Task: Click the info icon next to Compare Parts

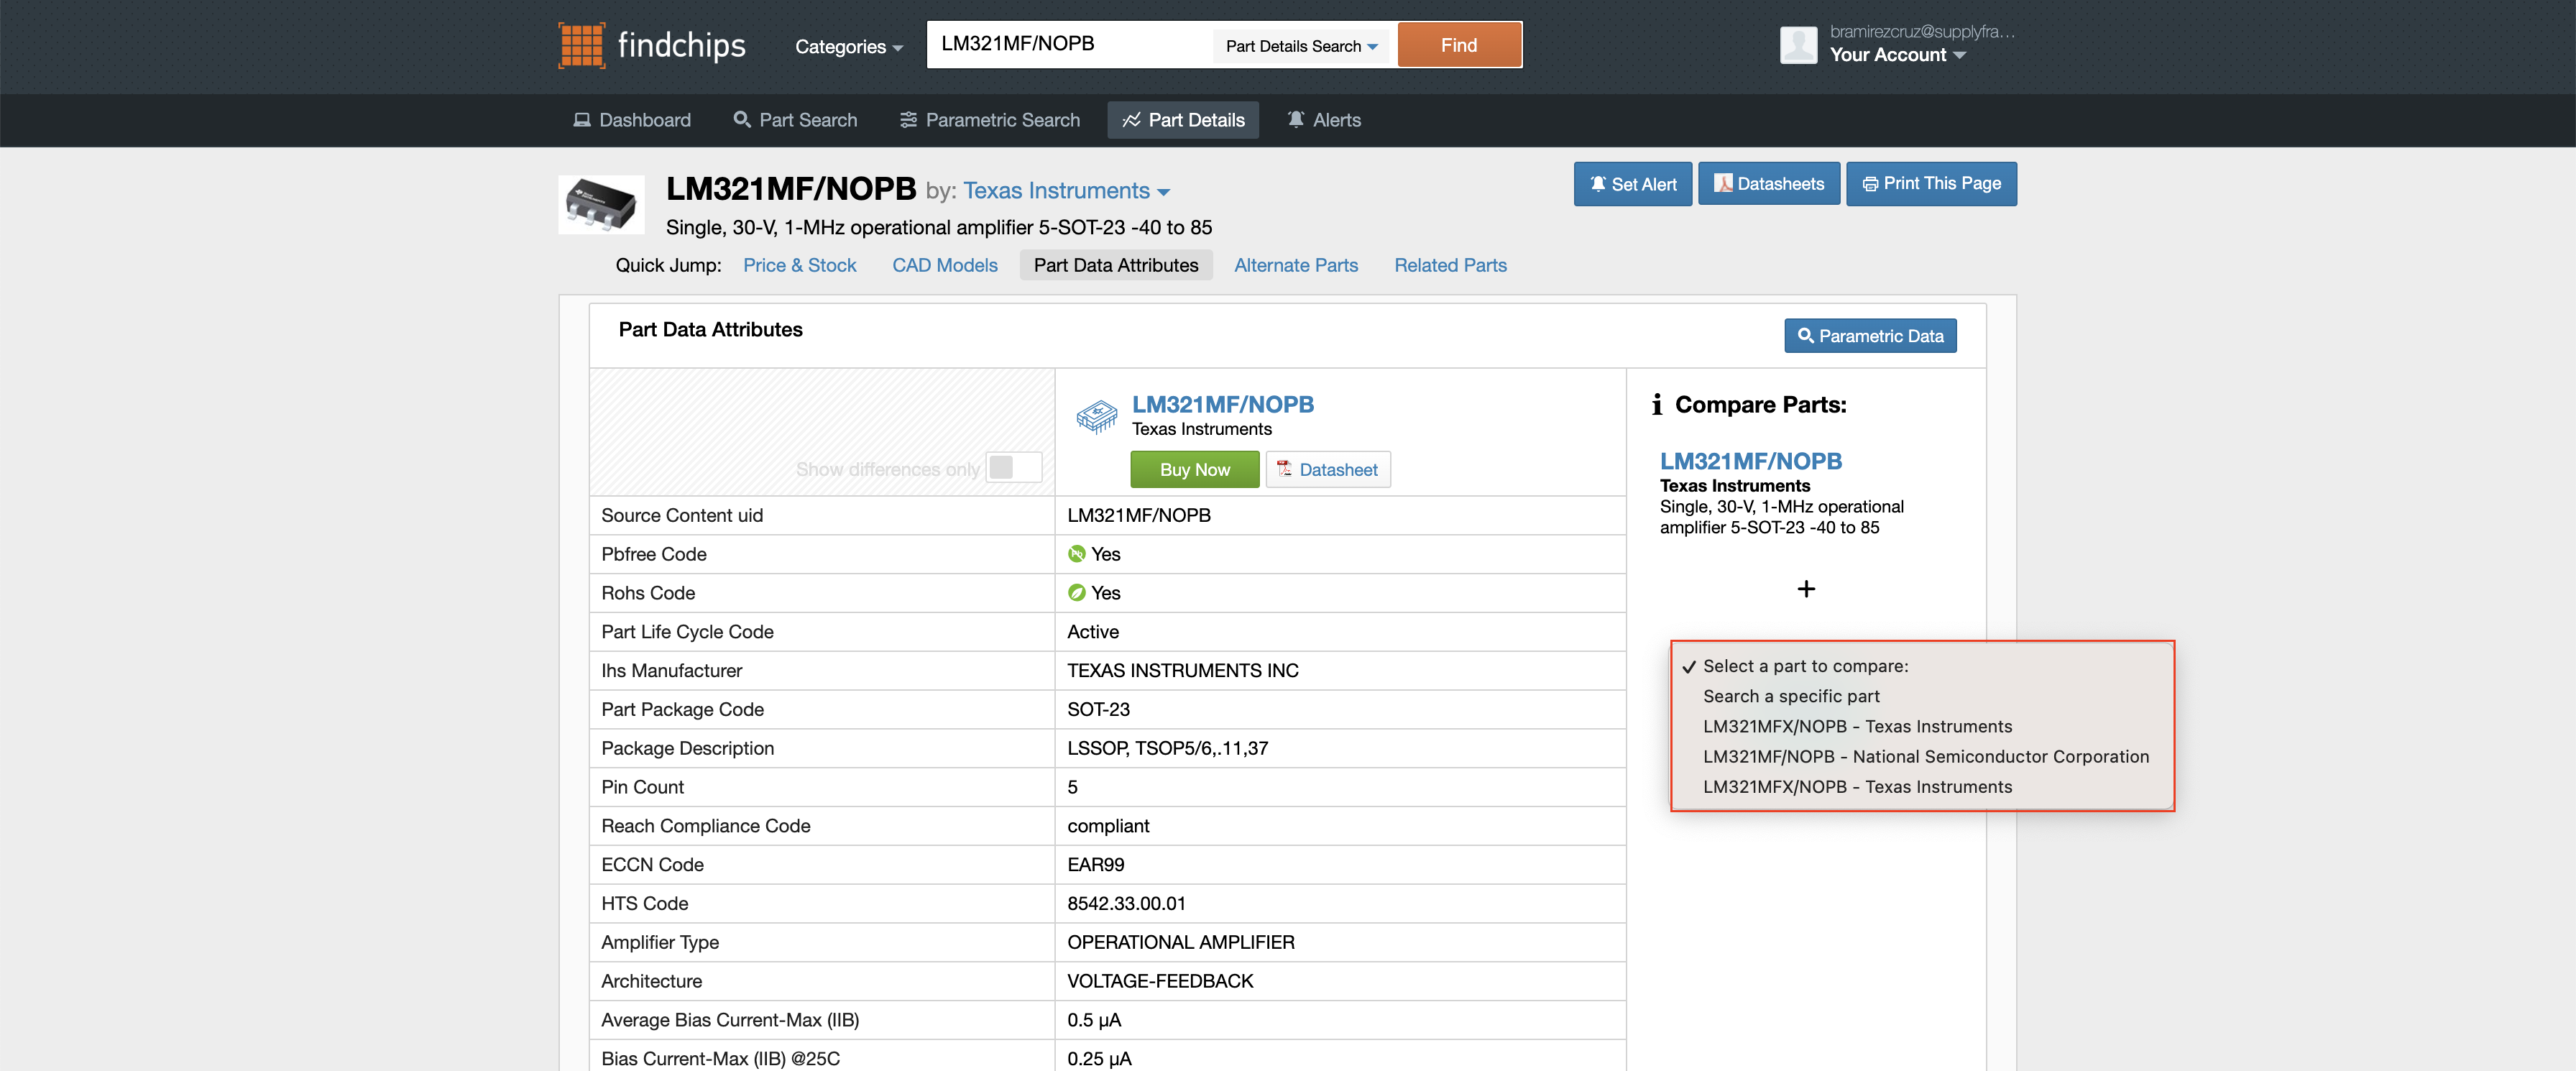Action: pyautogui.click(x=1656, y=404)
